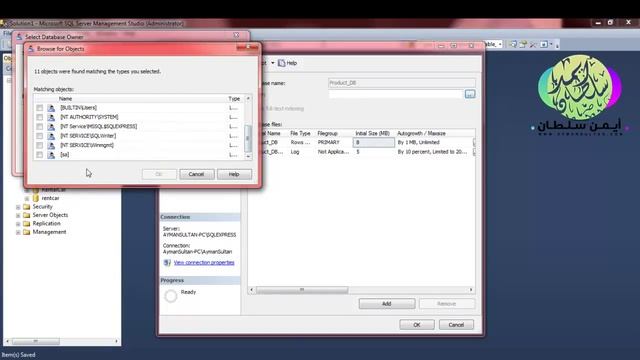The height and width of the screenshot is (360, 640).
Task: Click the Help icon in New Database toolbar
Action: (x=281, y=63)
